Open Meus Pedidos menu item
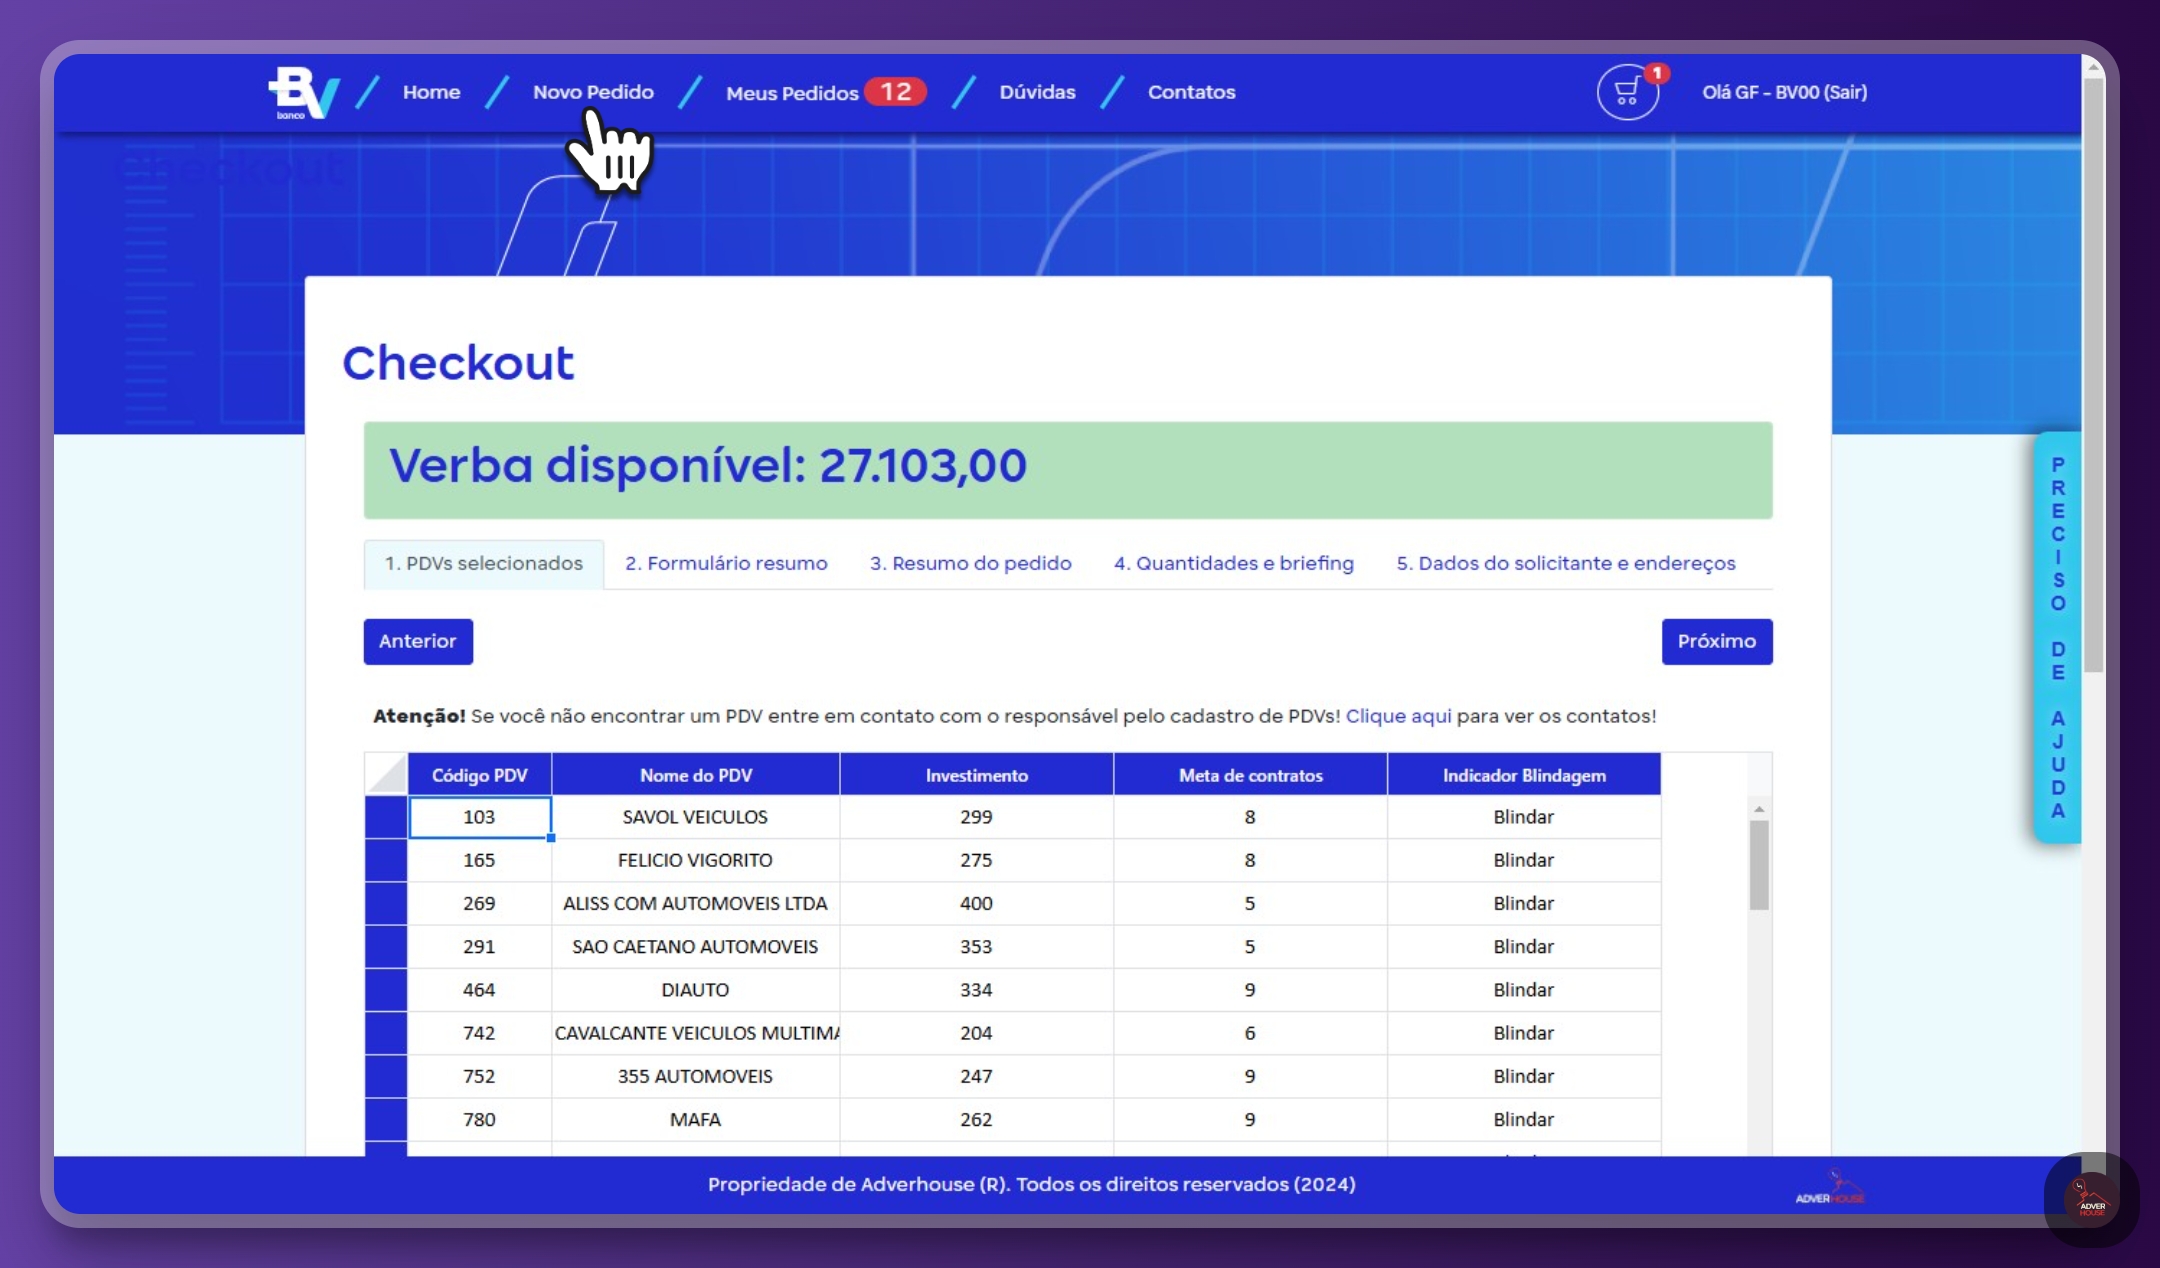This screenshot has width=2160, height=1268. tap(792, 93)
